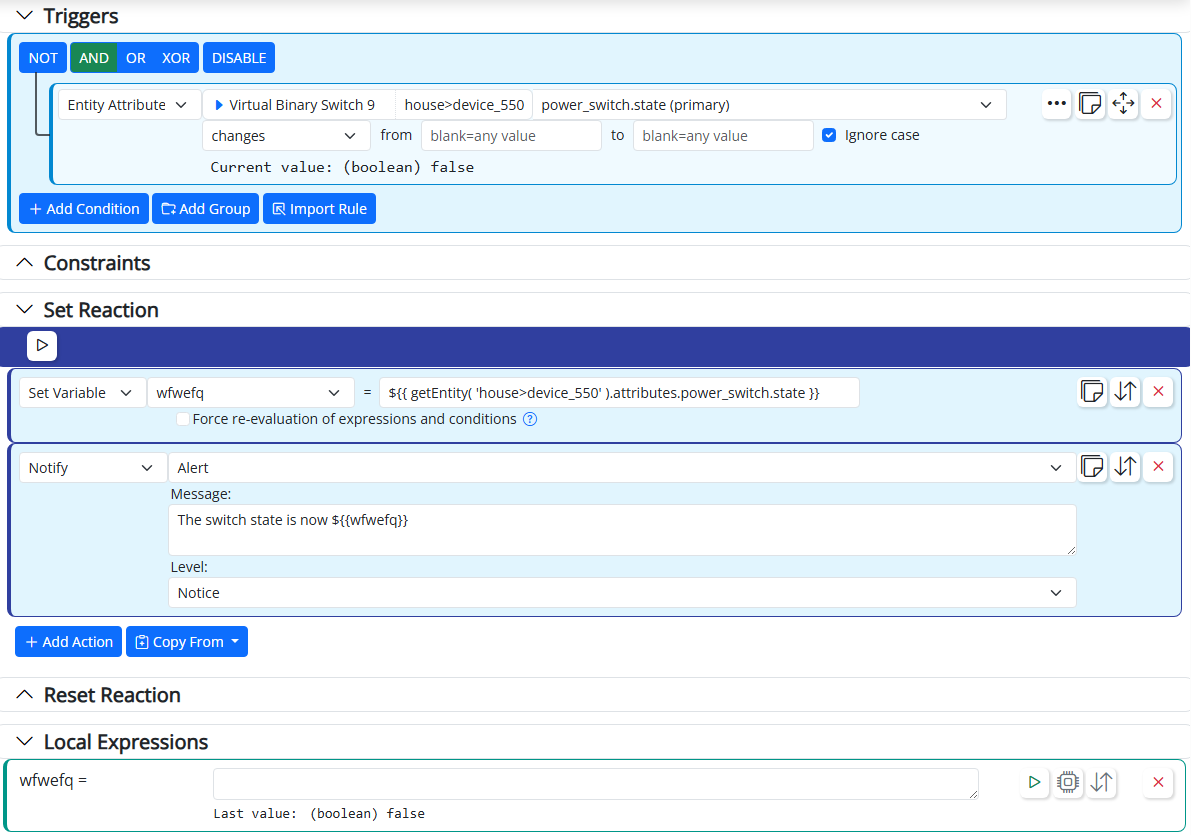The image size is (1191, 835).
Task: Open help for force re-evaluation option
Action: pos(530,419)
